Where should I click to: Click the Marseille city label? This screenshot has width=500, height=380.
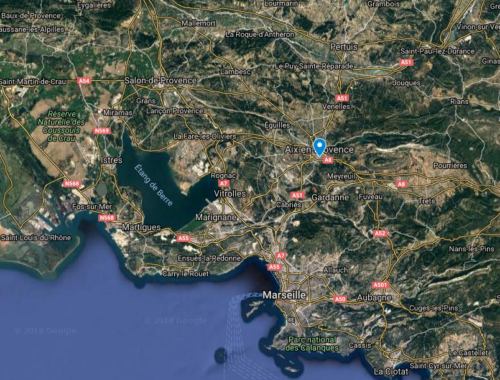[284, 295]
